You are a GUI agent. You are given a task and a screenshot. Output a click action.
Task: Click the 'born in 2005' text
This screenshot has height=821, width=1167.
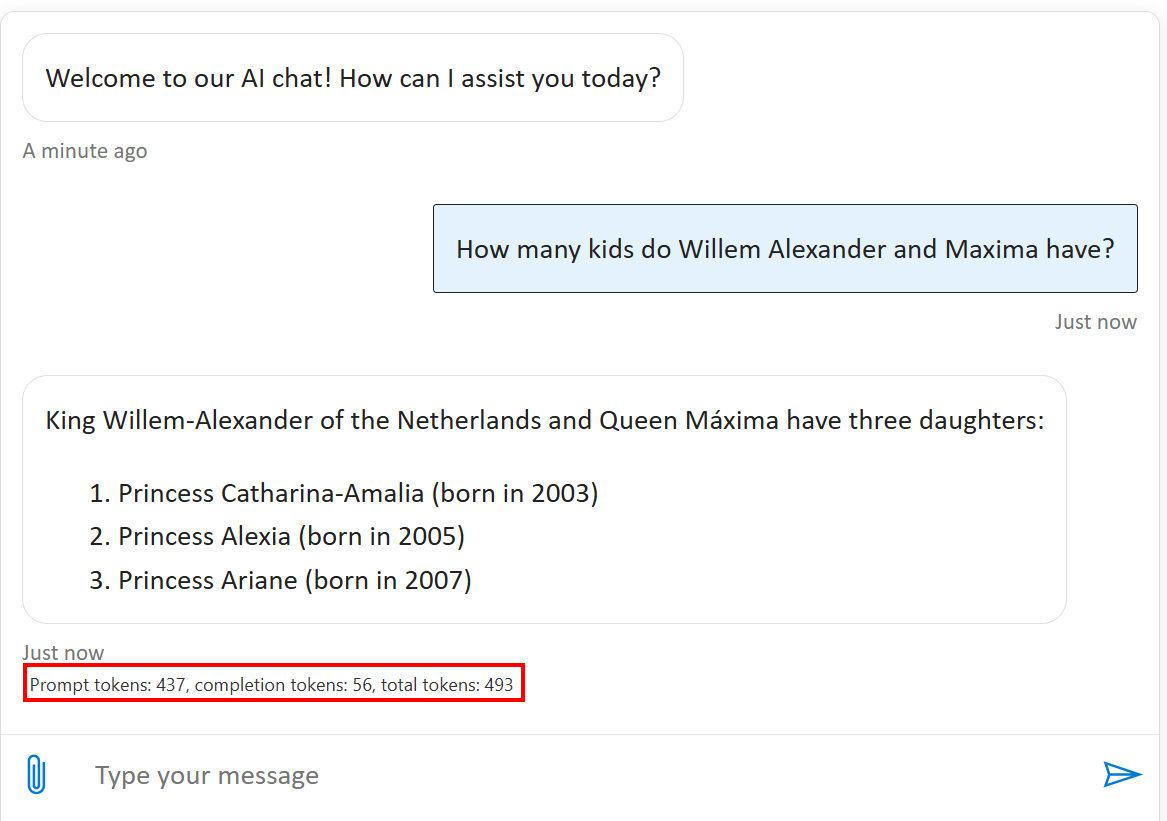coord(382,536)
